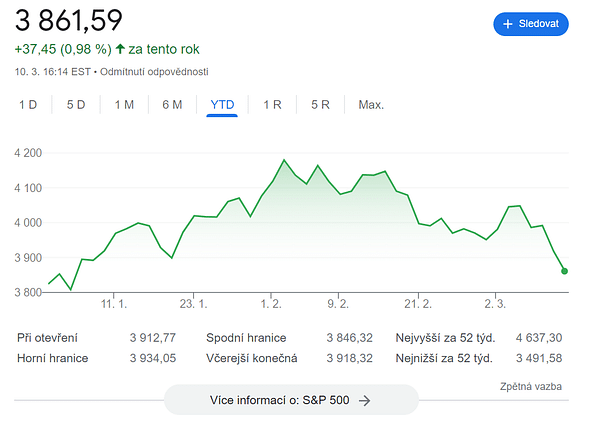
Task: Click the Nejvyšší za 52 týd. label
Action: pyautogui.click(x=445, y=338)
